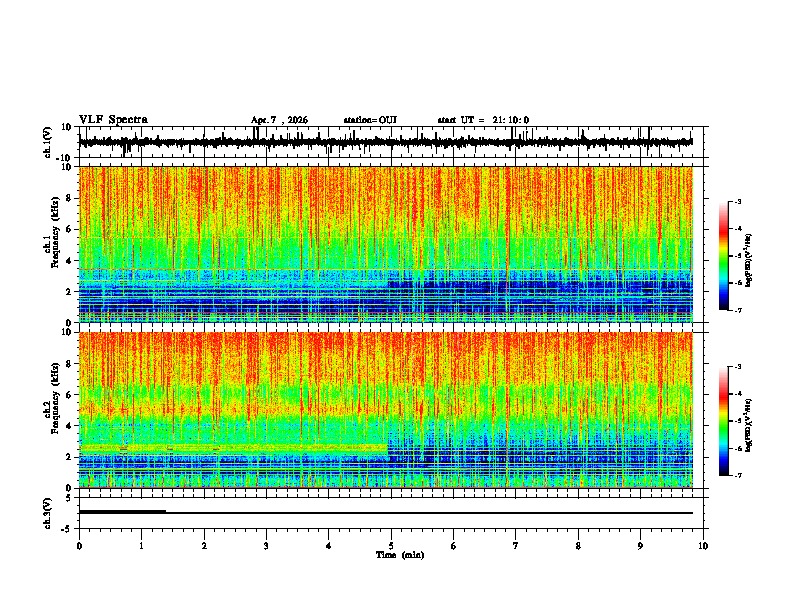
Task: Click the ch.1(V) waveform axis label
Action: coord(48,142)
